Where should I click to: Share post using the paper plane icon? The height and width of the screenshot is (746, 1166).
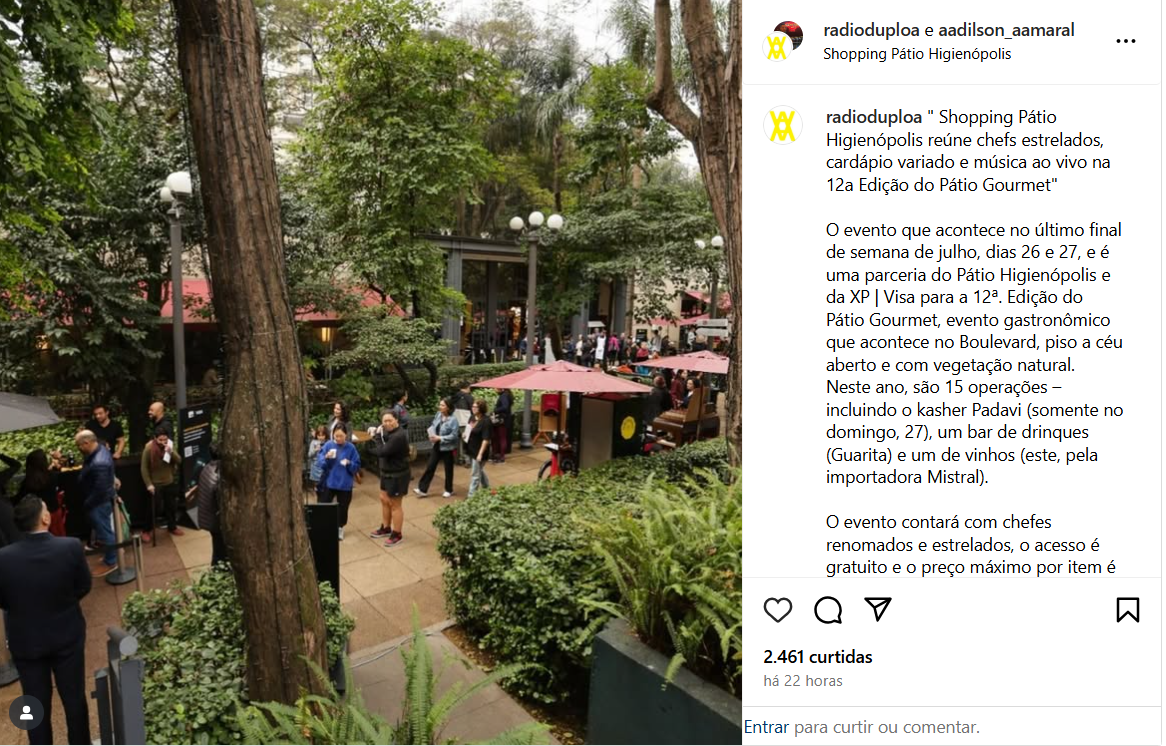877,609
